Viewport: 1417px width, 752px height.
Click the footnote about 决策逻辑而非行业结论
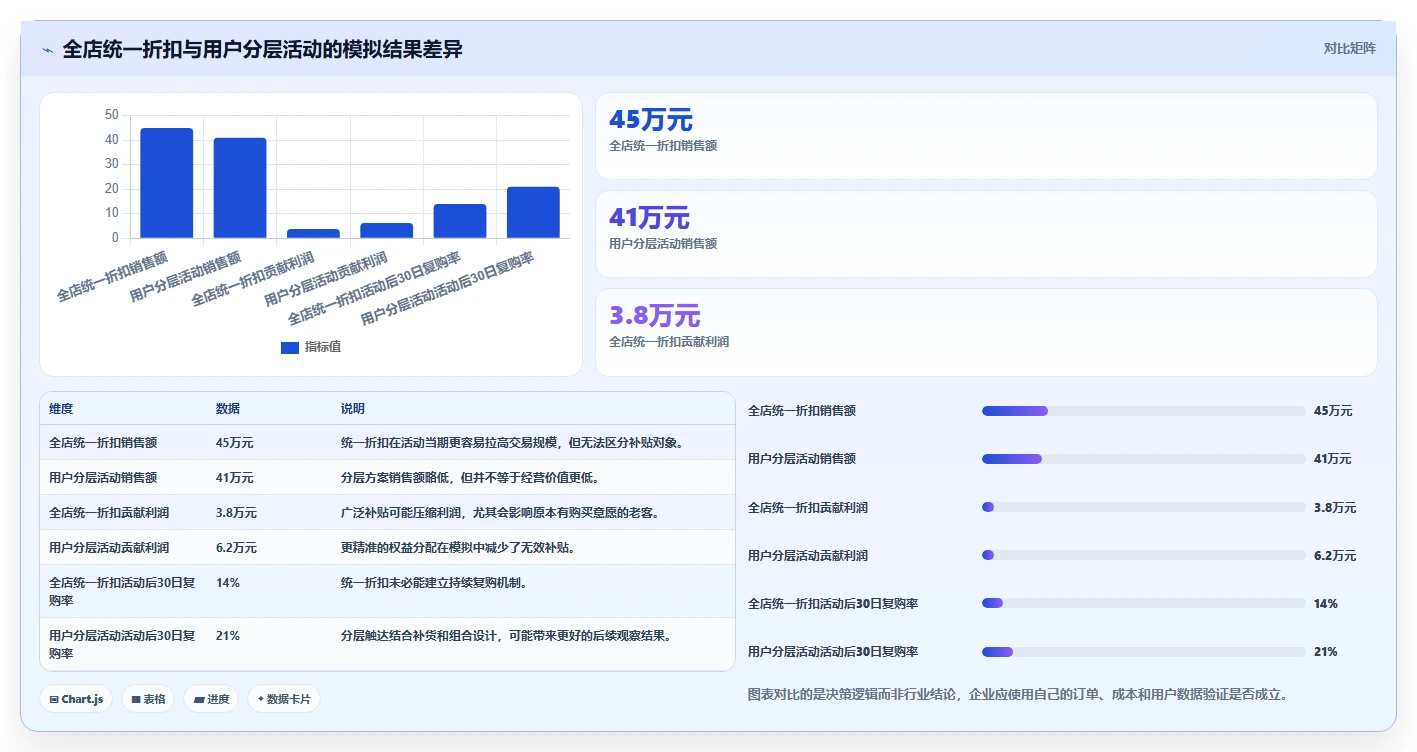click(1018, 694)
